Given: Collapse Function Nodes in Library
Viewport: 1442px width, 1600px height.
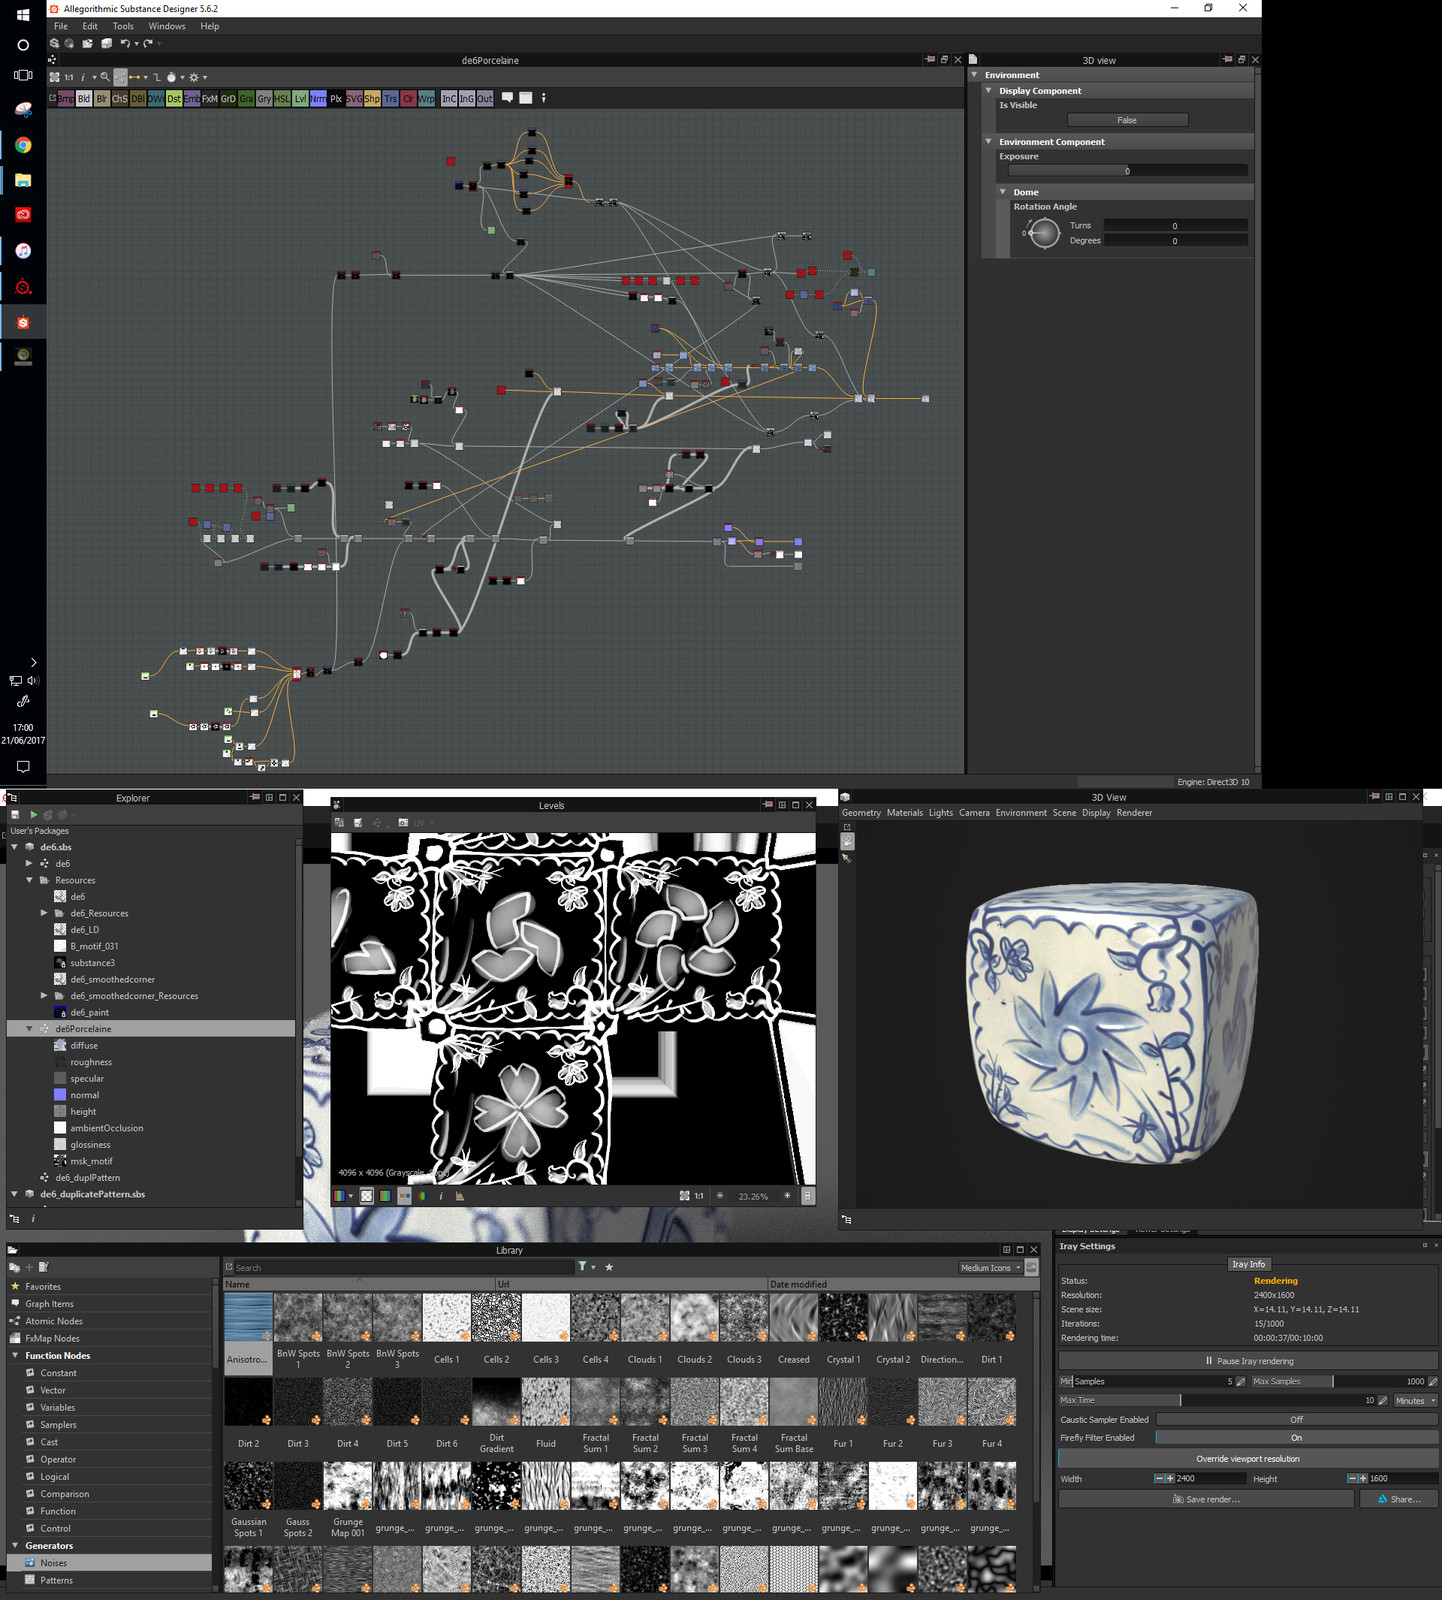Looking at the screenshot, I should [15, 1356].
